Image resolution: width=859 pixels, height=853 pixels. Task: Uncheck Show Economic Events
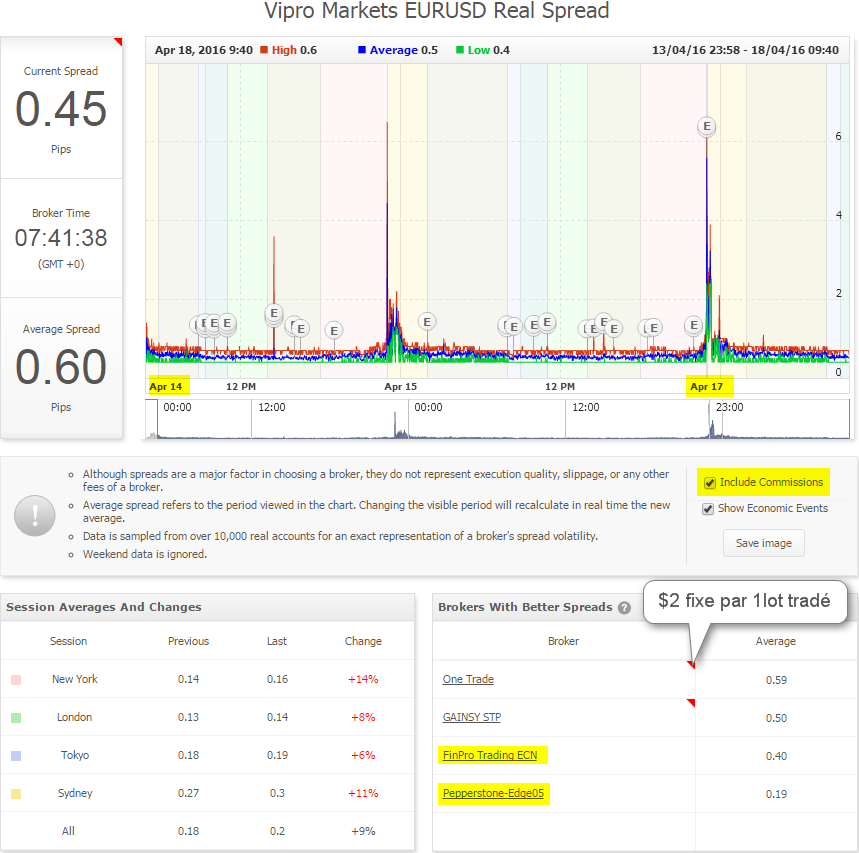click(x=708, y=509)
